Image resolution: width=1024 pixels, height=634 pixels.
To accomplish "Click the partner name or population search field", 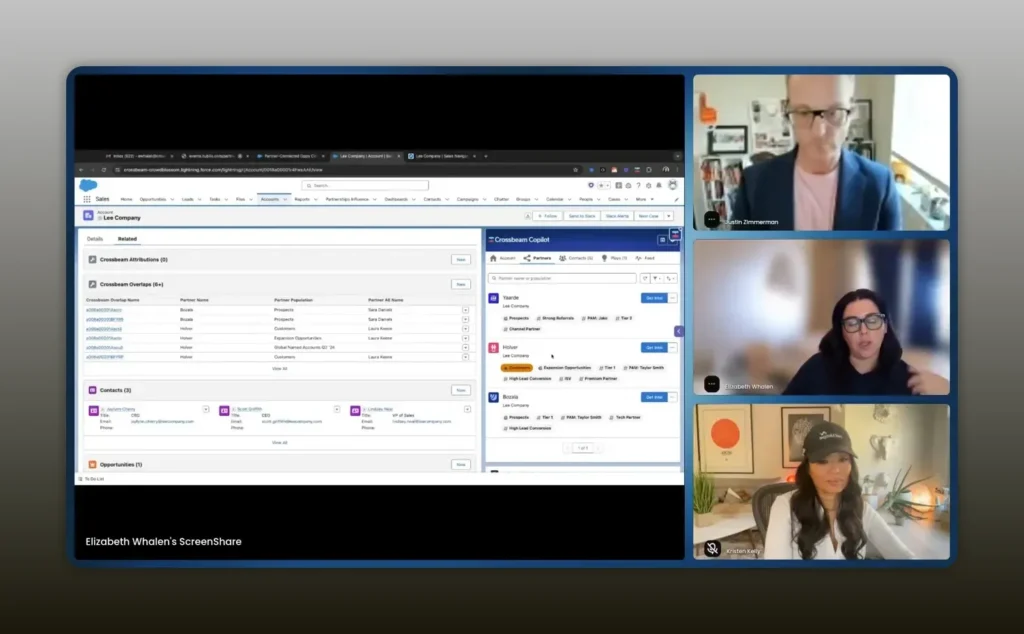I will 562,278.
